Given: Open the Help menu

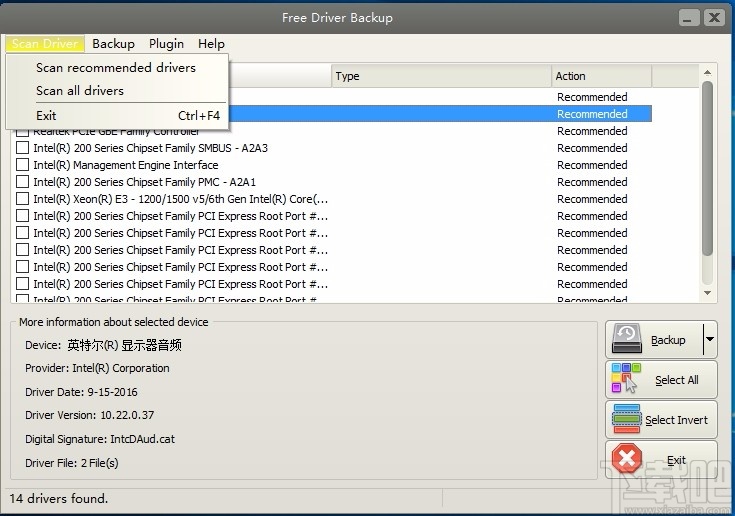Looking at the screenshot, I should (211, 44).
